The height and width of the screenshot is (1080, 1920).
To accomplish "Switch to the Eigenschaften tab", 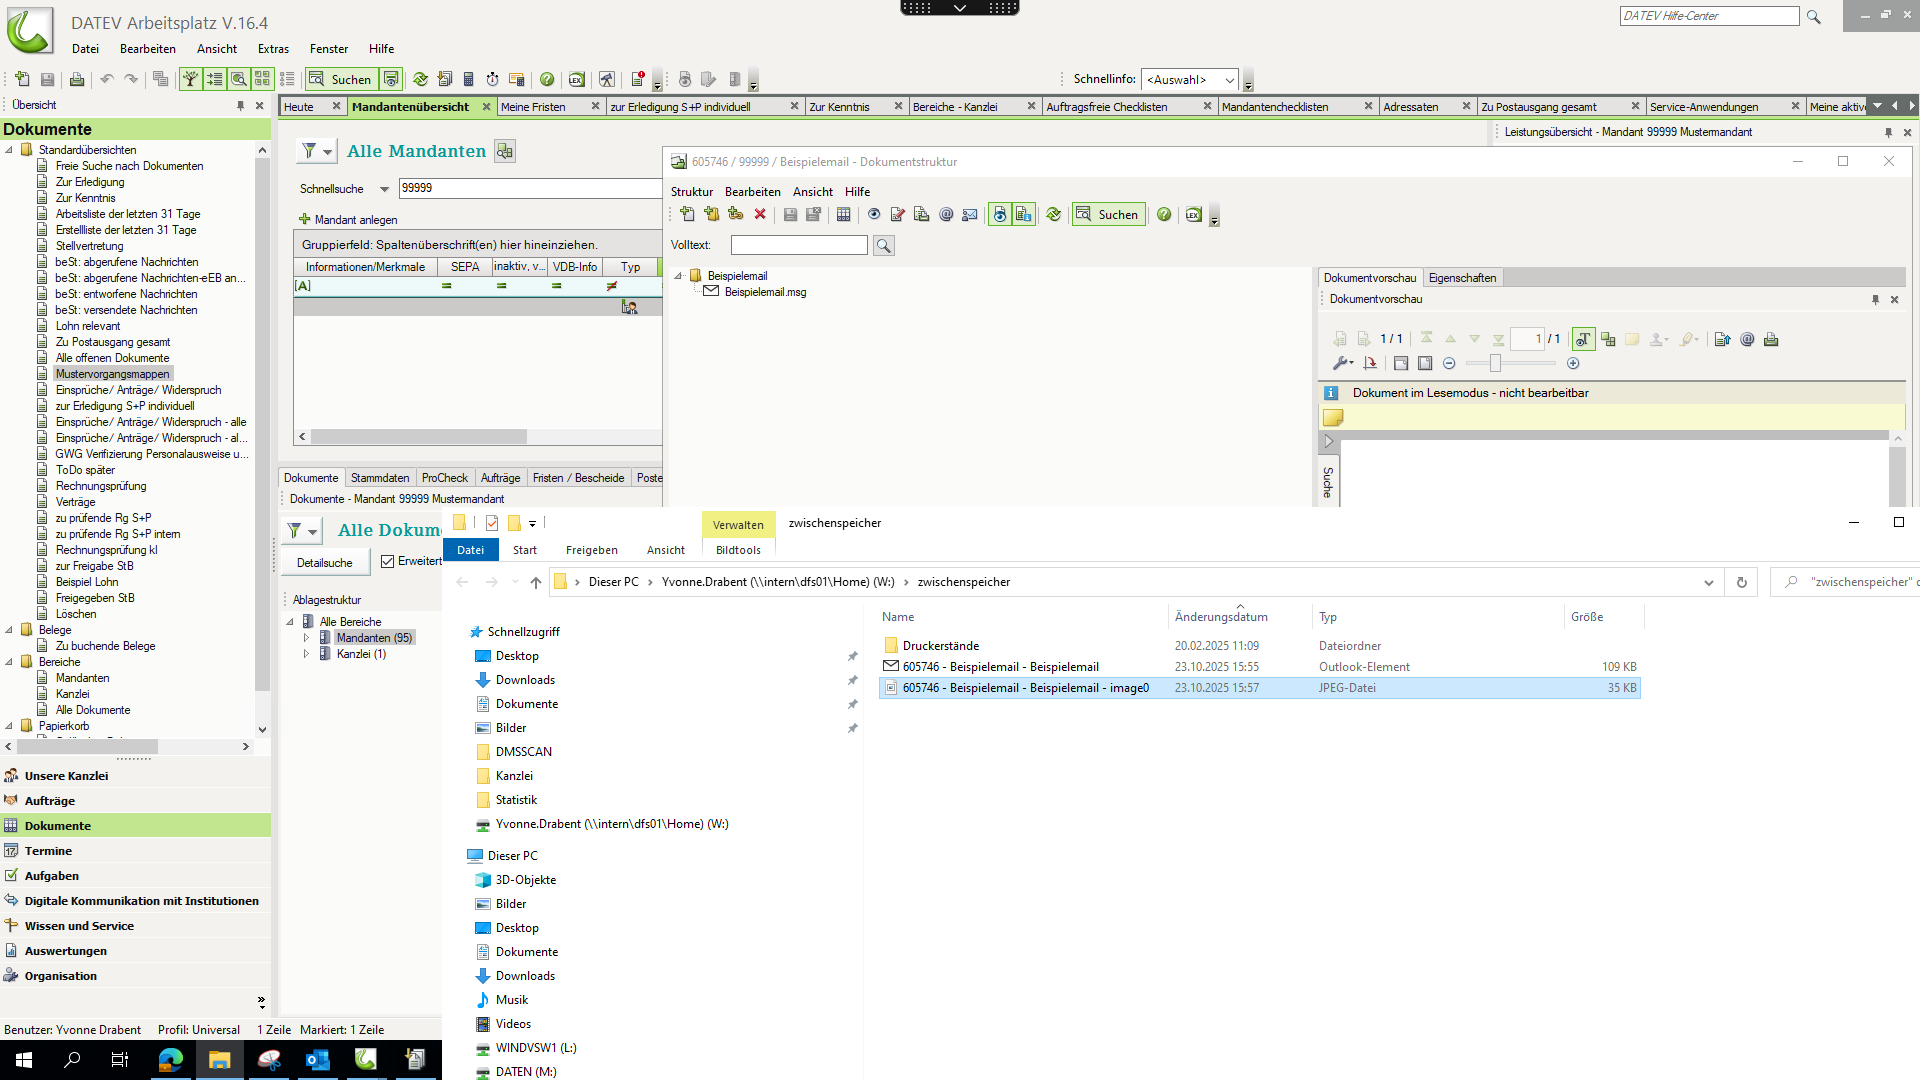I will coord(1461,278).
